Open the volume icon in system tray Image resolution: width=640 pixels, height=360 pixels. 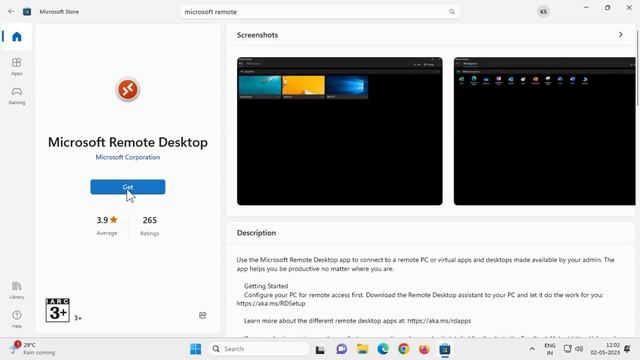(x=579, y=349)
